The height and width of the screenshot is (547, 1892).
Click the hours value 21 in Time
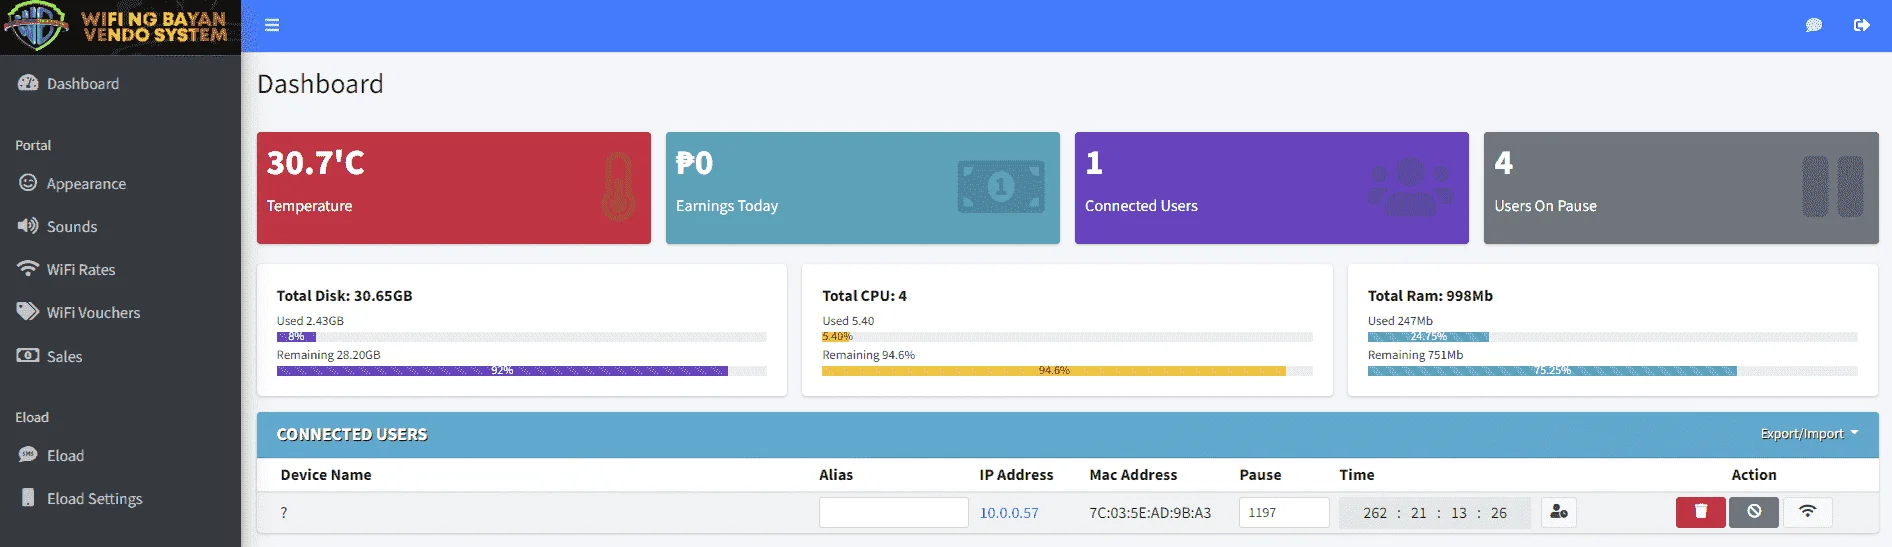pos(1418,513)
